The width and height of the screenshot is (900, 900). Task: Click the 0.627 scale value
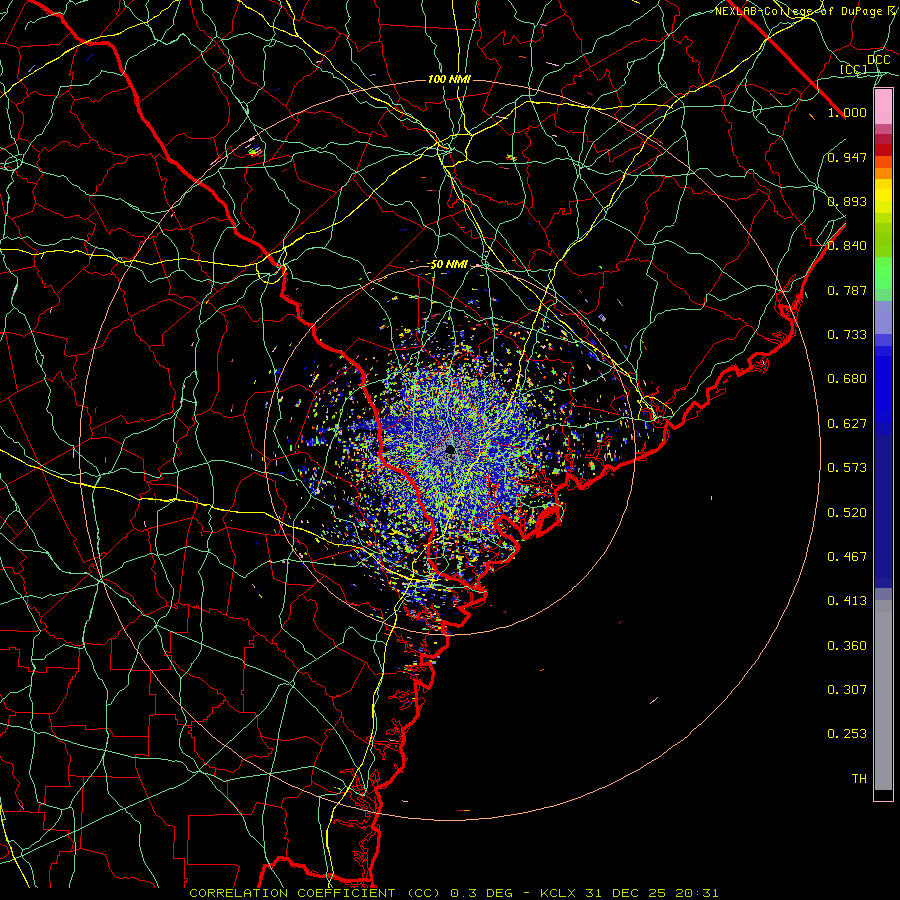click(x=847, y=423)
